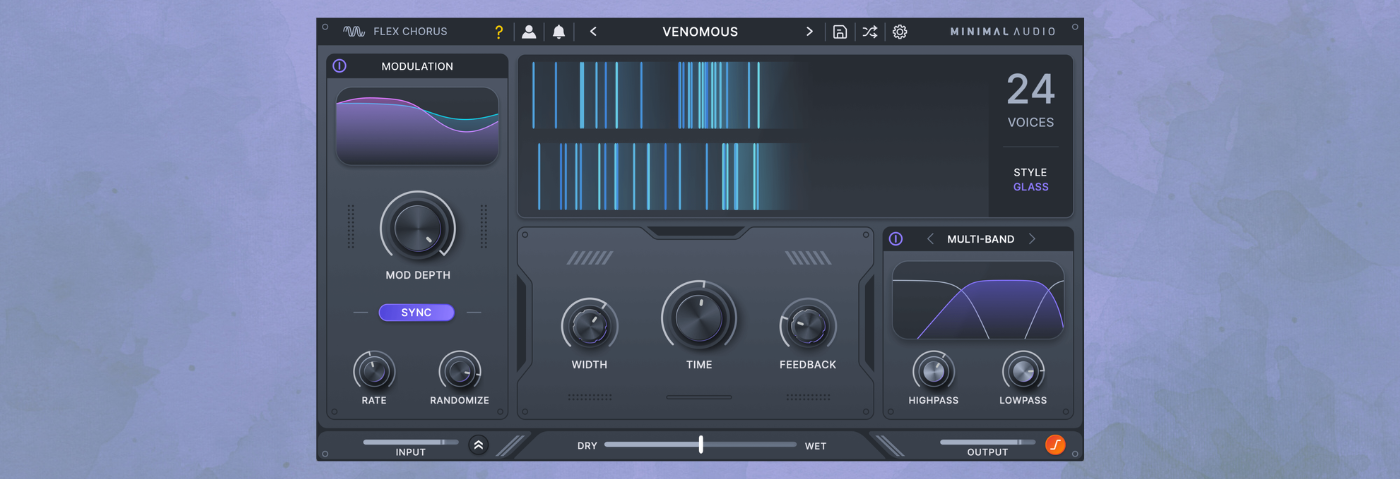Click the Output level slider
1400x479 pixels.
pyautogui.click(x=988, y=442)
